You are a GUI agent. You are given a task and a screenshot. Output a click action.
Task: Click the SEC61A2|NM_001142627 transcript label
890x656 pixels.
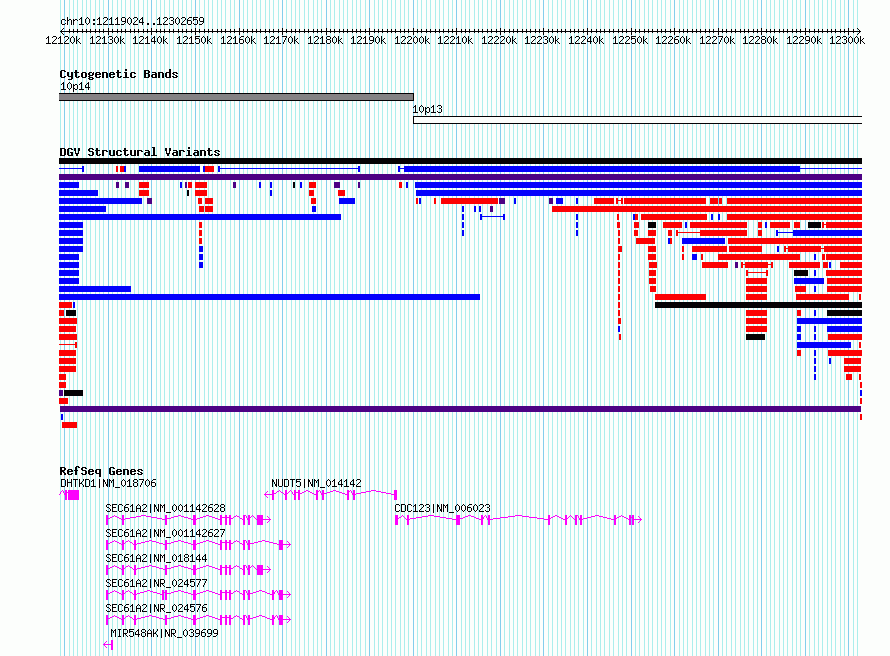coord(165,533)
